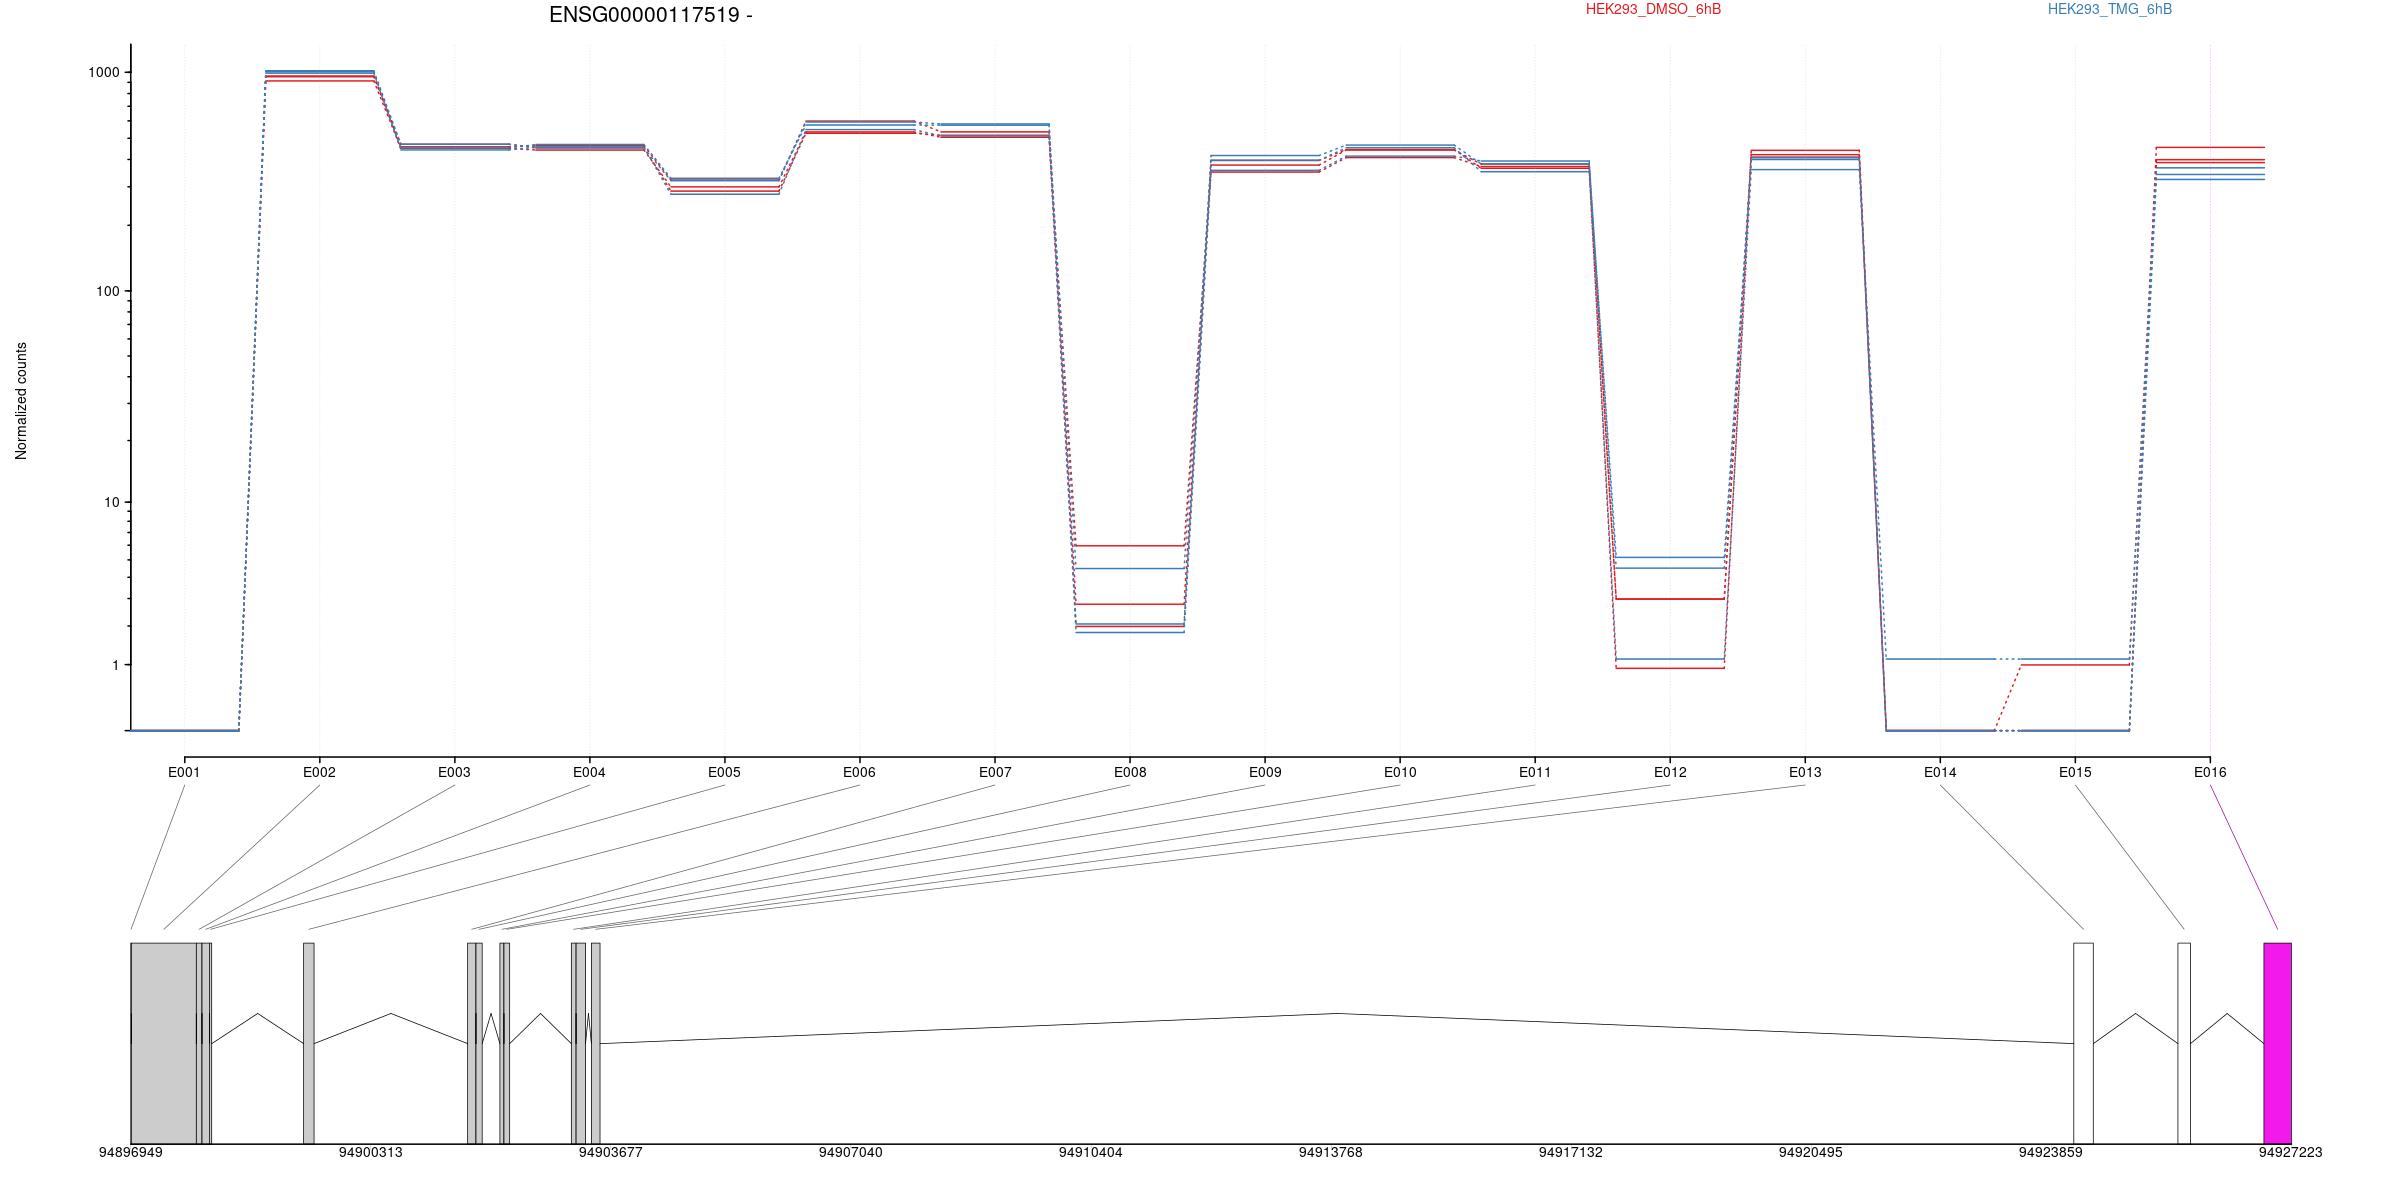Select exon label E015
The image size is (2400, 1200).
[2075, 772]
